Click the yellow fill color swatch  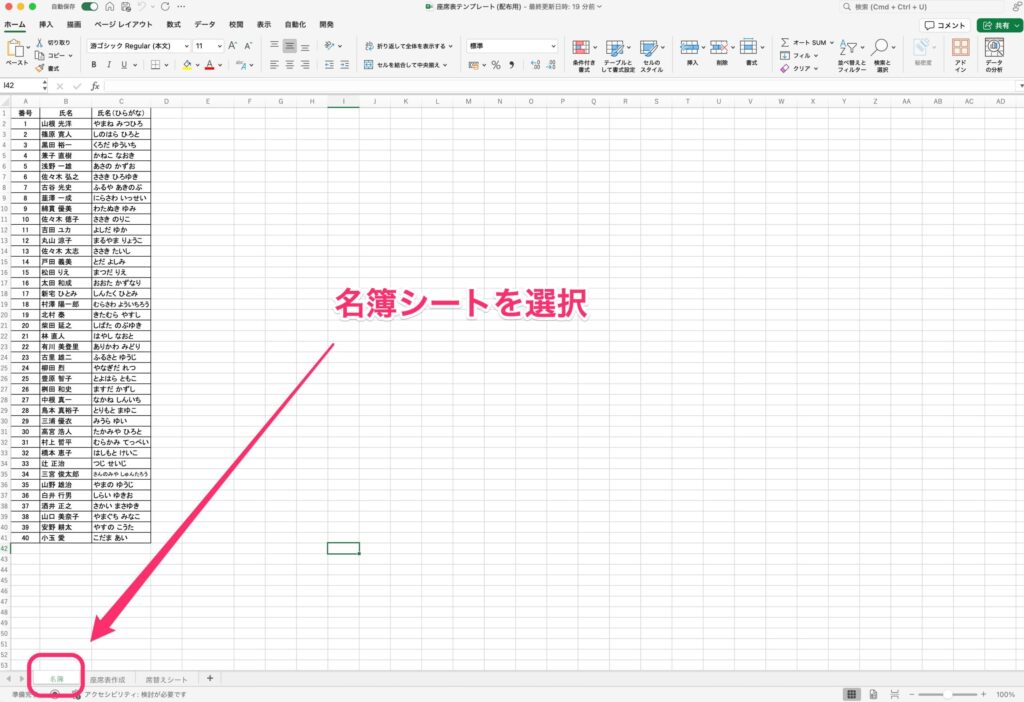[187, 65]
